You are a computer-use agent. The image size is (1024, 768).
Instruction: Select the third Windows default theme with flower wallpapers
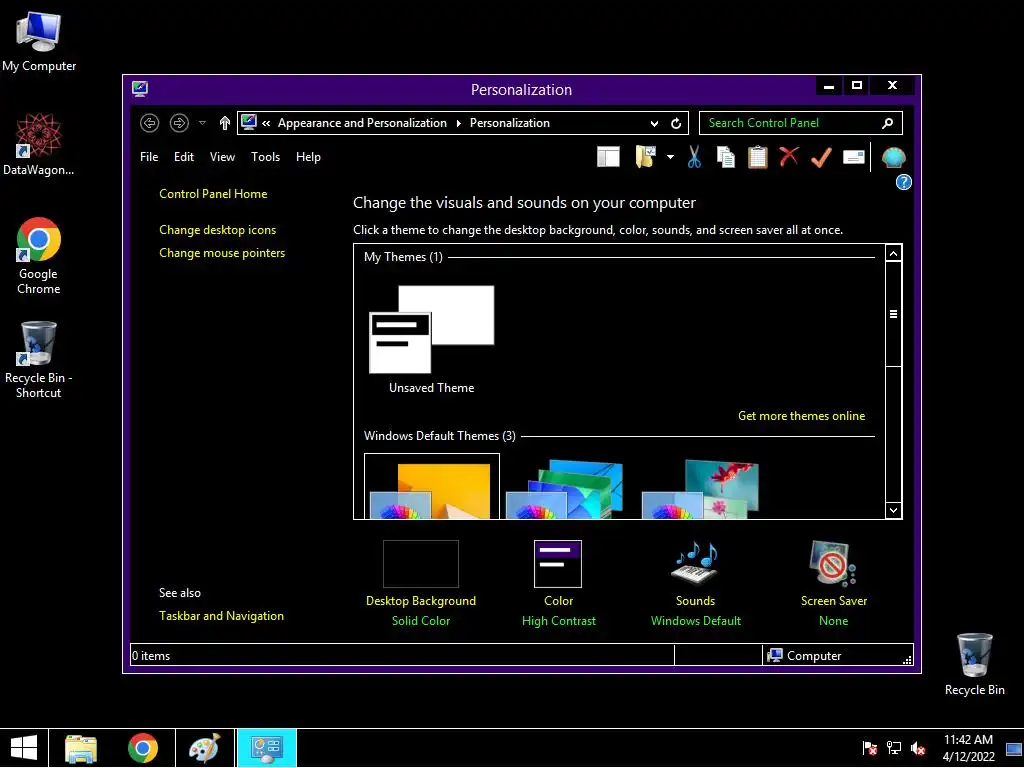tap(701, 487)
